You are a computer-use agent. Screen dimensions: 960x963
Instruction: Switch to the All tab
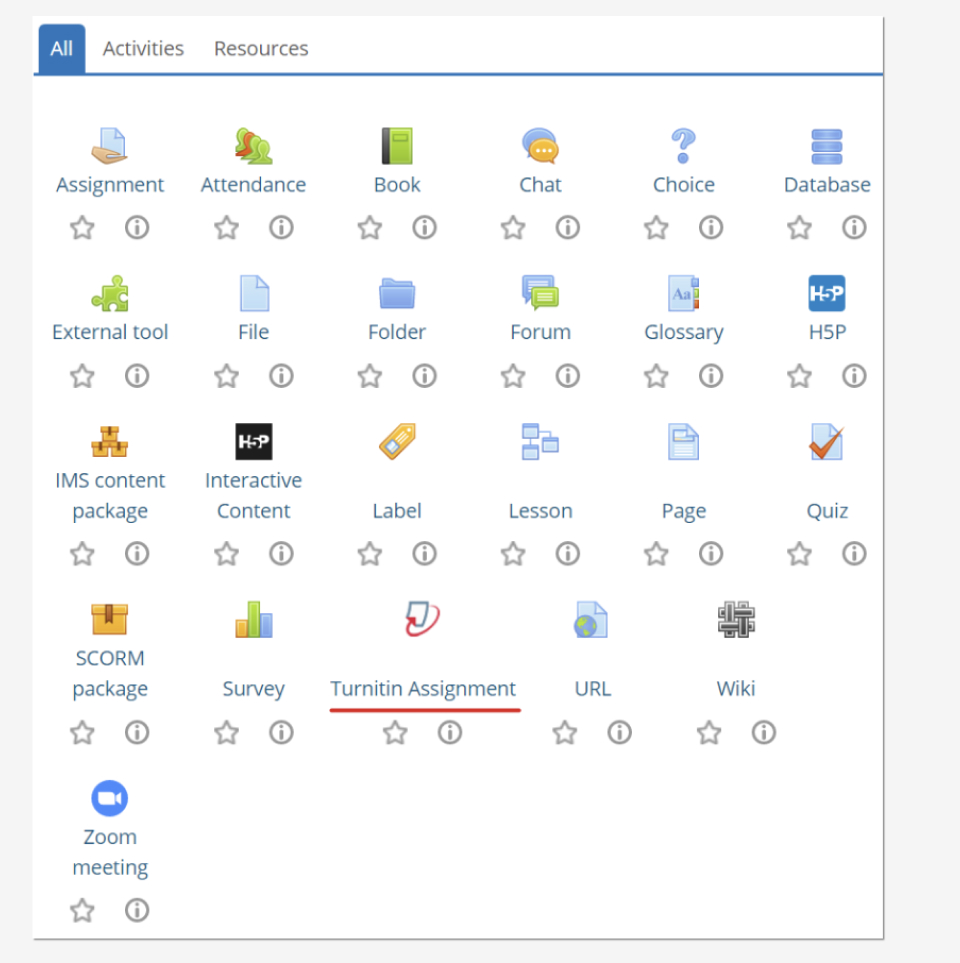pyautogui.click(x=61, y=49)
